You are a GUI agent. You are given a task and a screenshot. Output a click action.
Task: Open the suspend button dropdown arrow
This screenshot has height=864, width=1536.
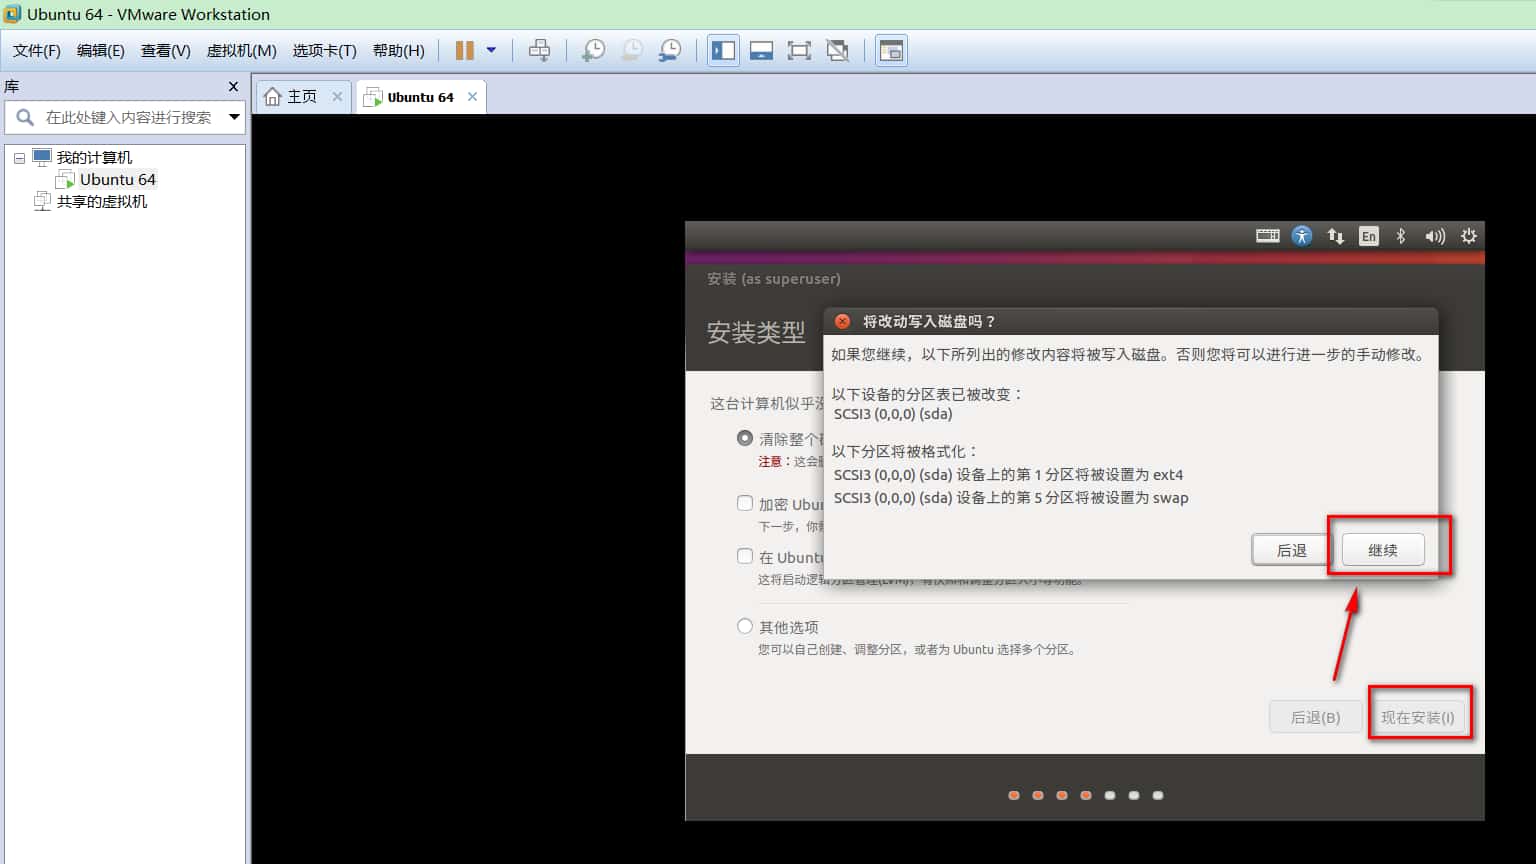coord(492,50)
